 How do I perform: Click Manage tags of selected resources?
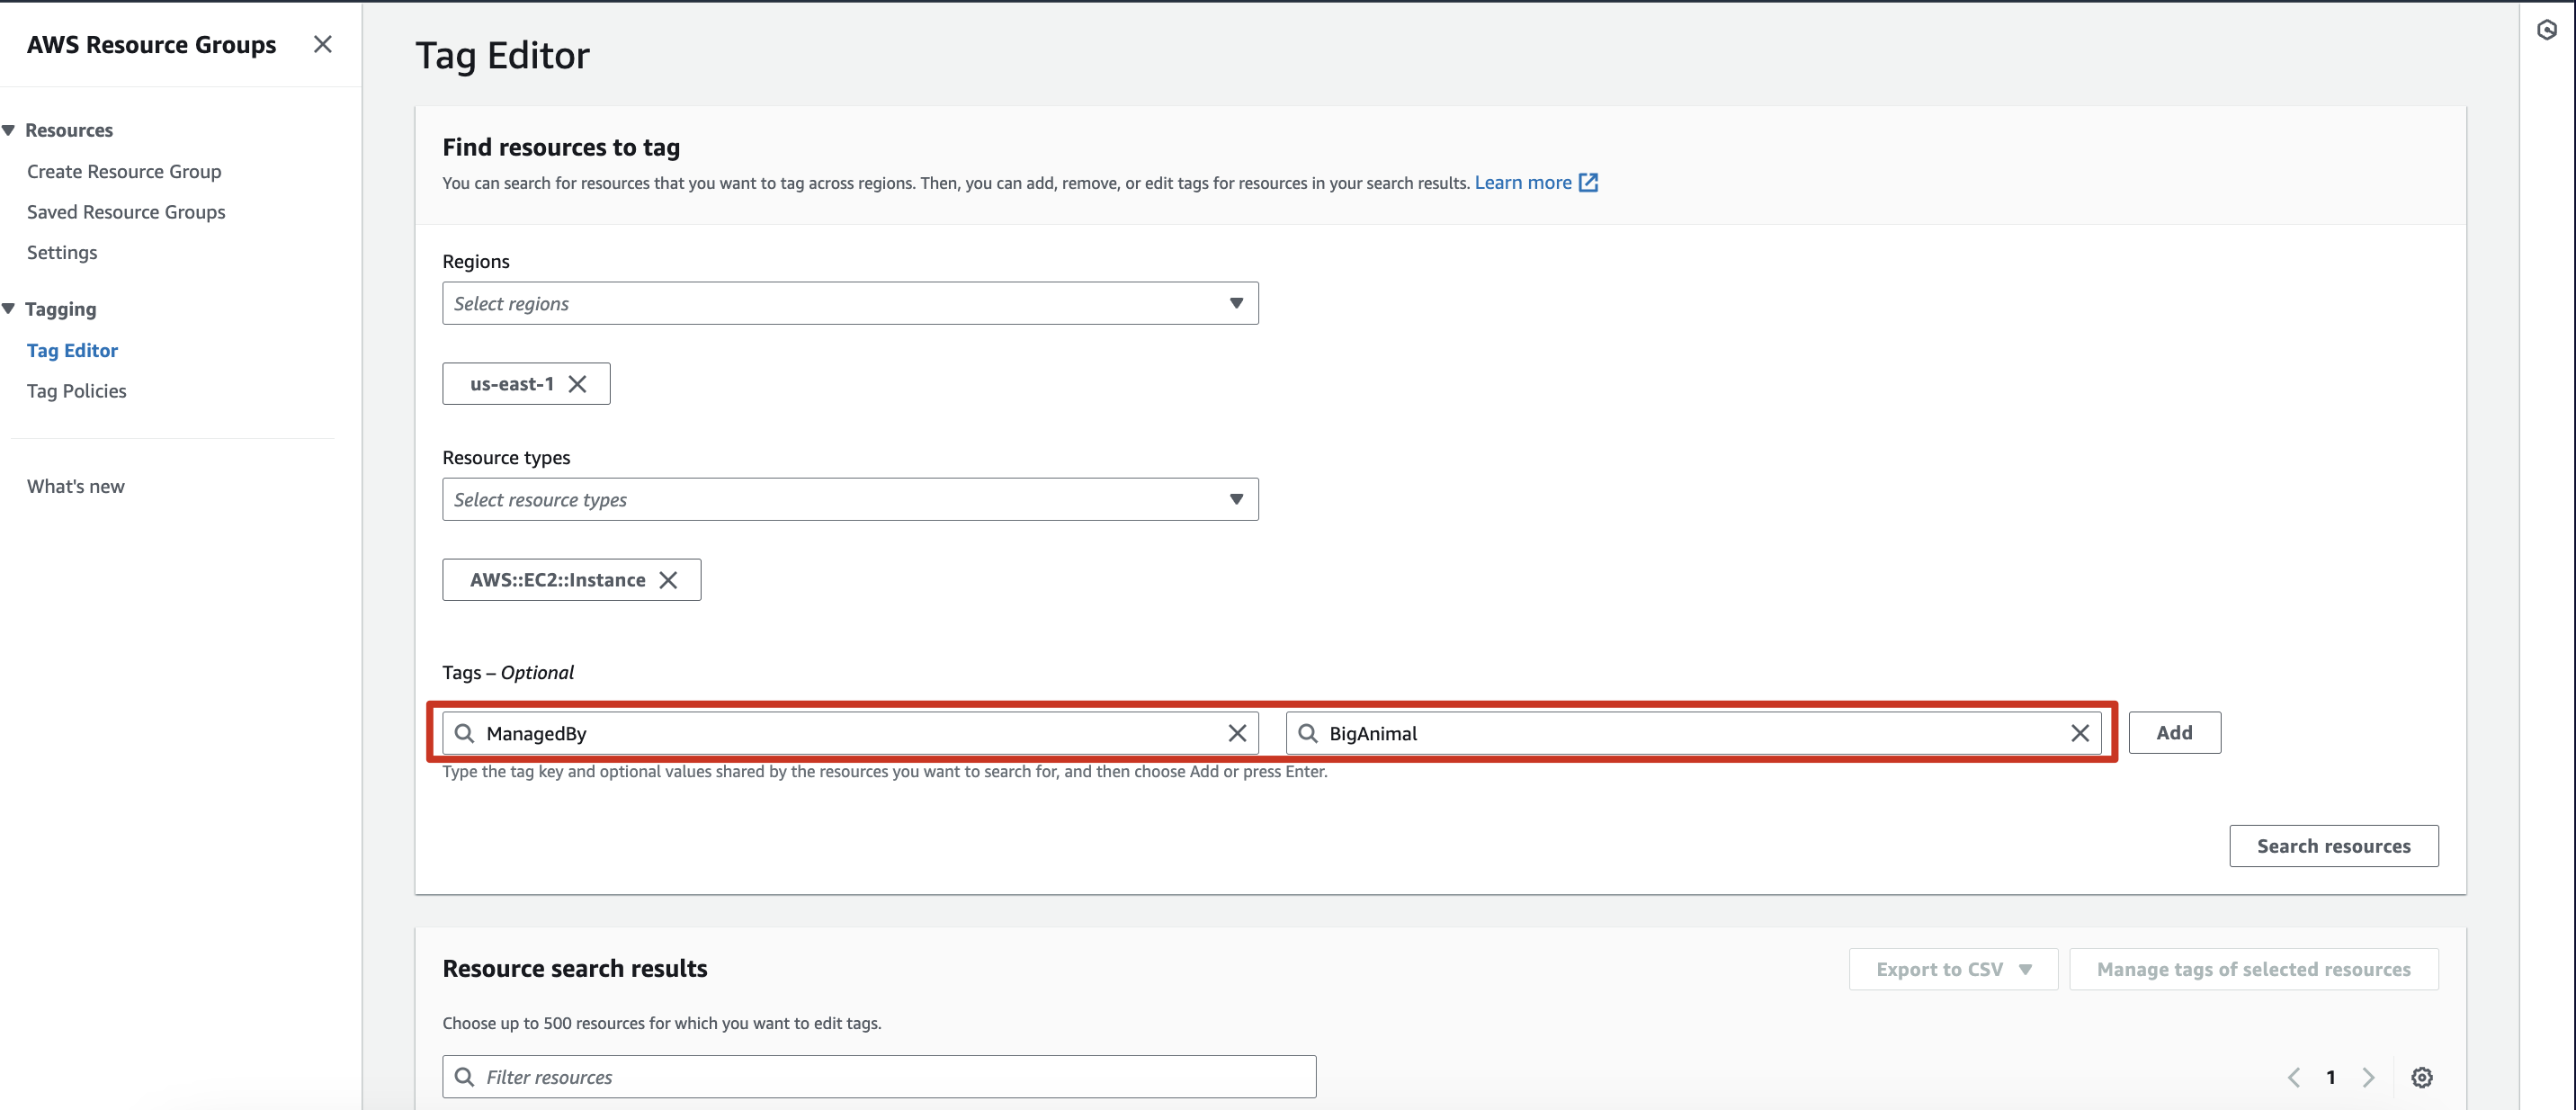(x=2253, y=969)
